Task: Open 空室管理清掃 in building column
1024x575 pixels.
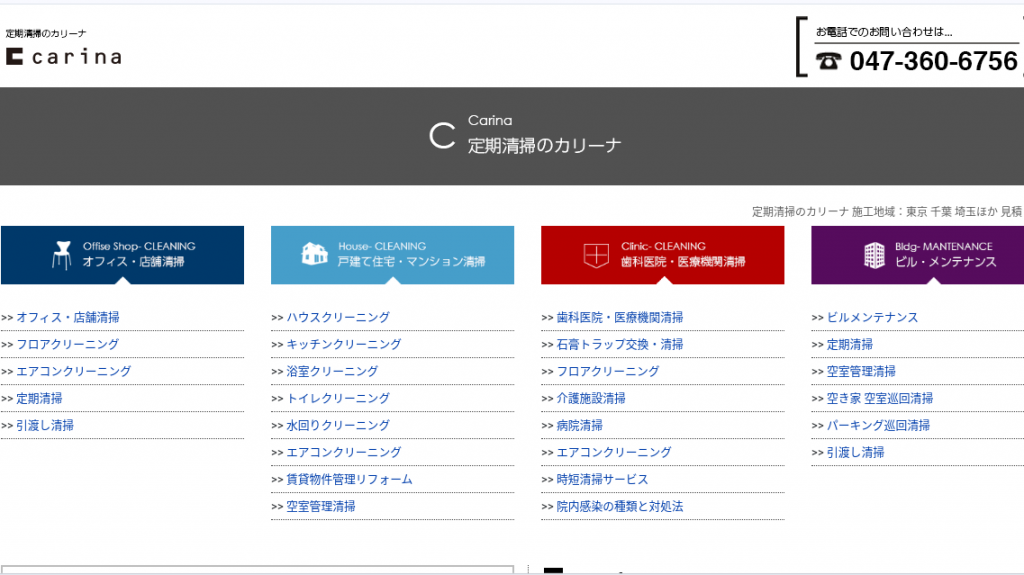Action: [x=861, y=371]
